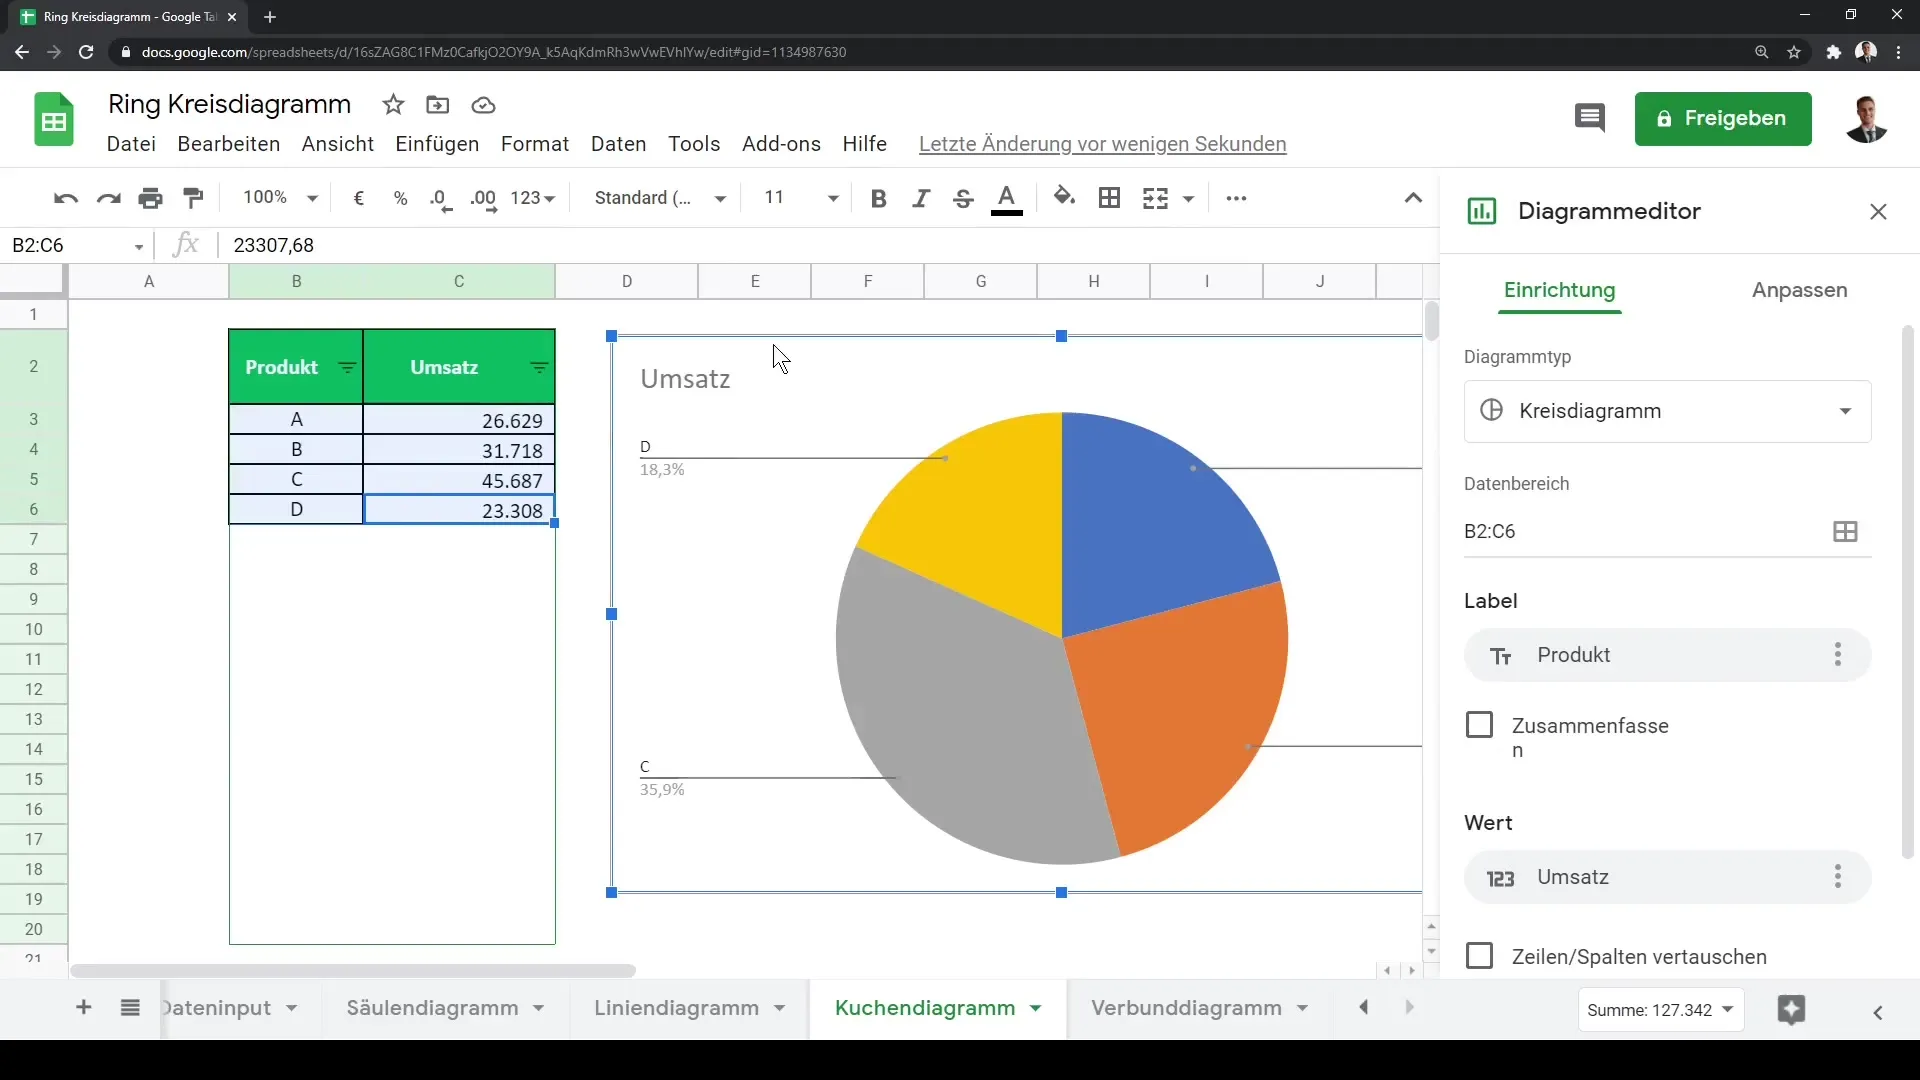Select data range grid icon
1920x1080 pixels.
point(1845,532)
